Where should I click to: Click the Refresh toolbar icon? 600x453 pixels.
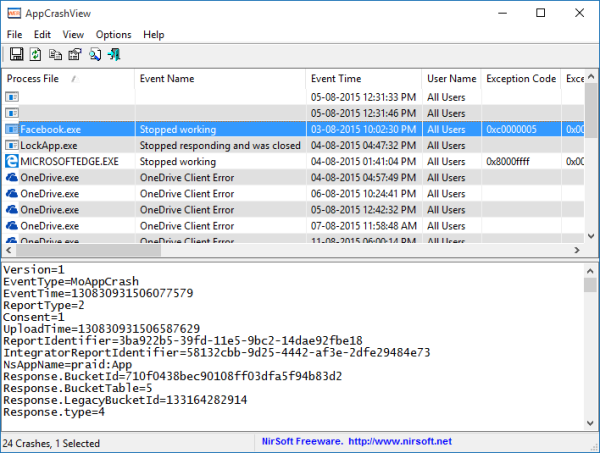pyautogui.click(x=36, y=54)
